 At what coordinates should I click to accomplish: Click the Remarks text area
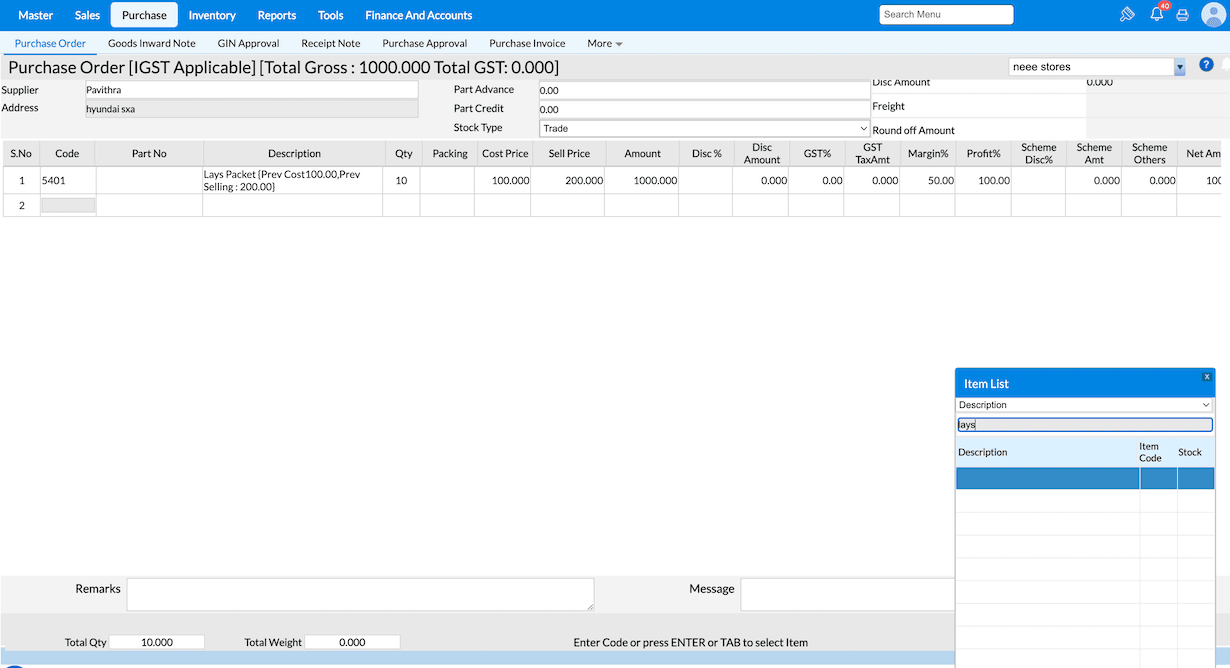pos(360,594)
